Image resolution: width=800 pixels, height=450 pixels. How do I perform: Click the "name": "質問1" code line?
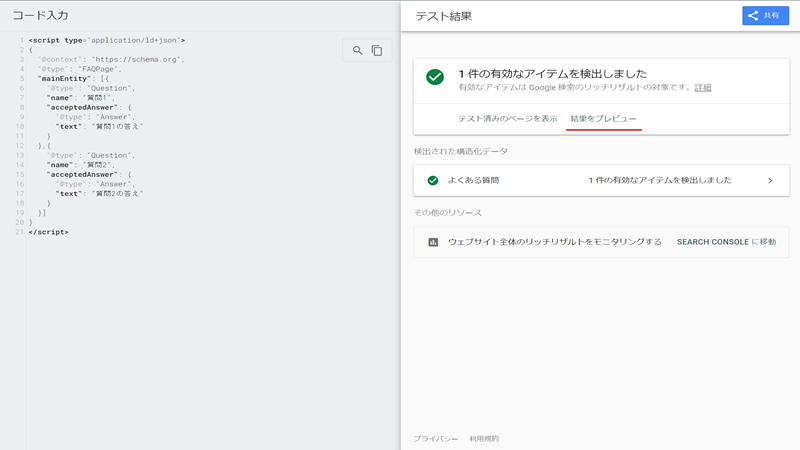[81, 98]
